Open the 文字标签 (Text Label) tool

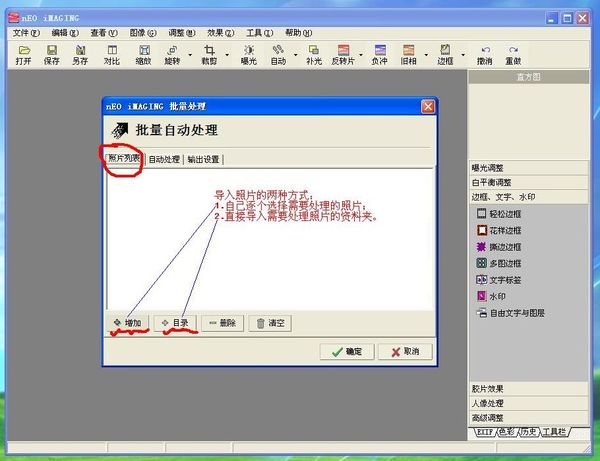point(504,280)
